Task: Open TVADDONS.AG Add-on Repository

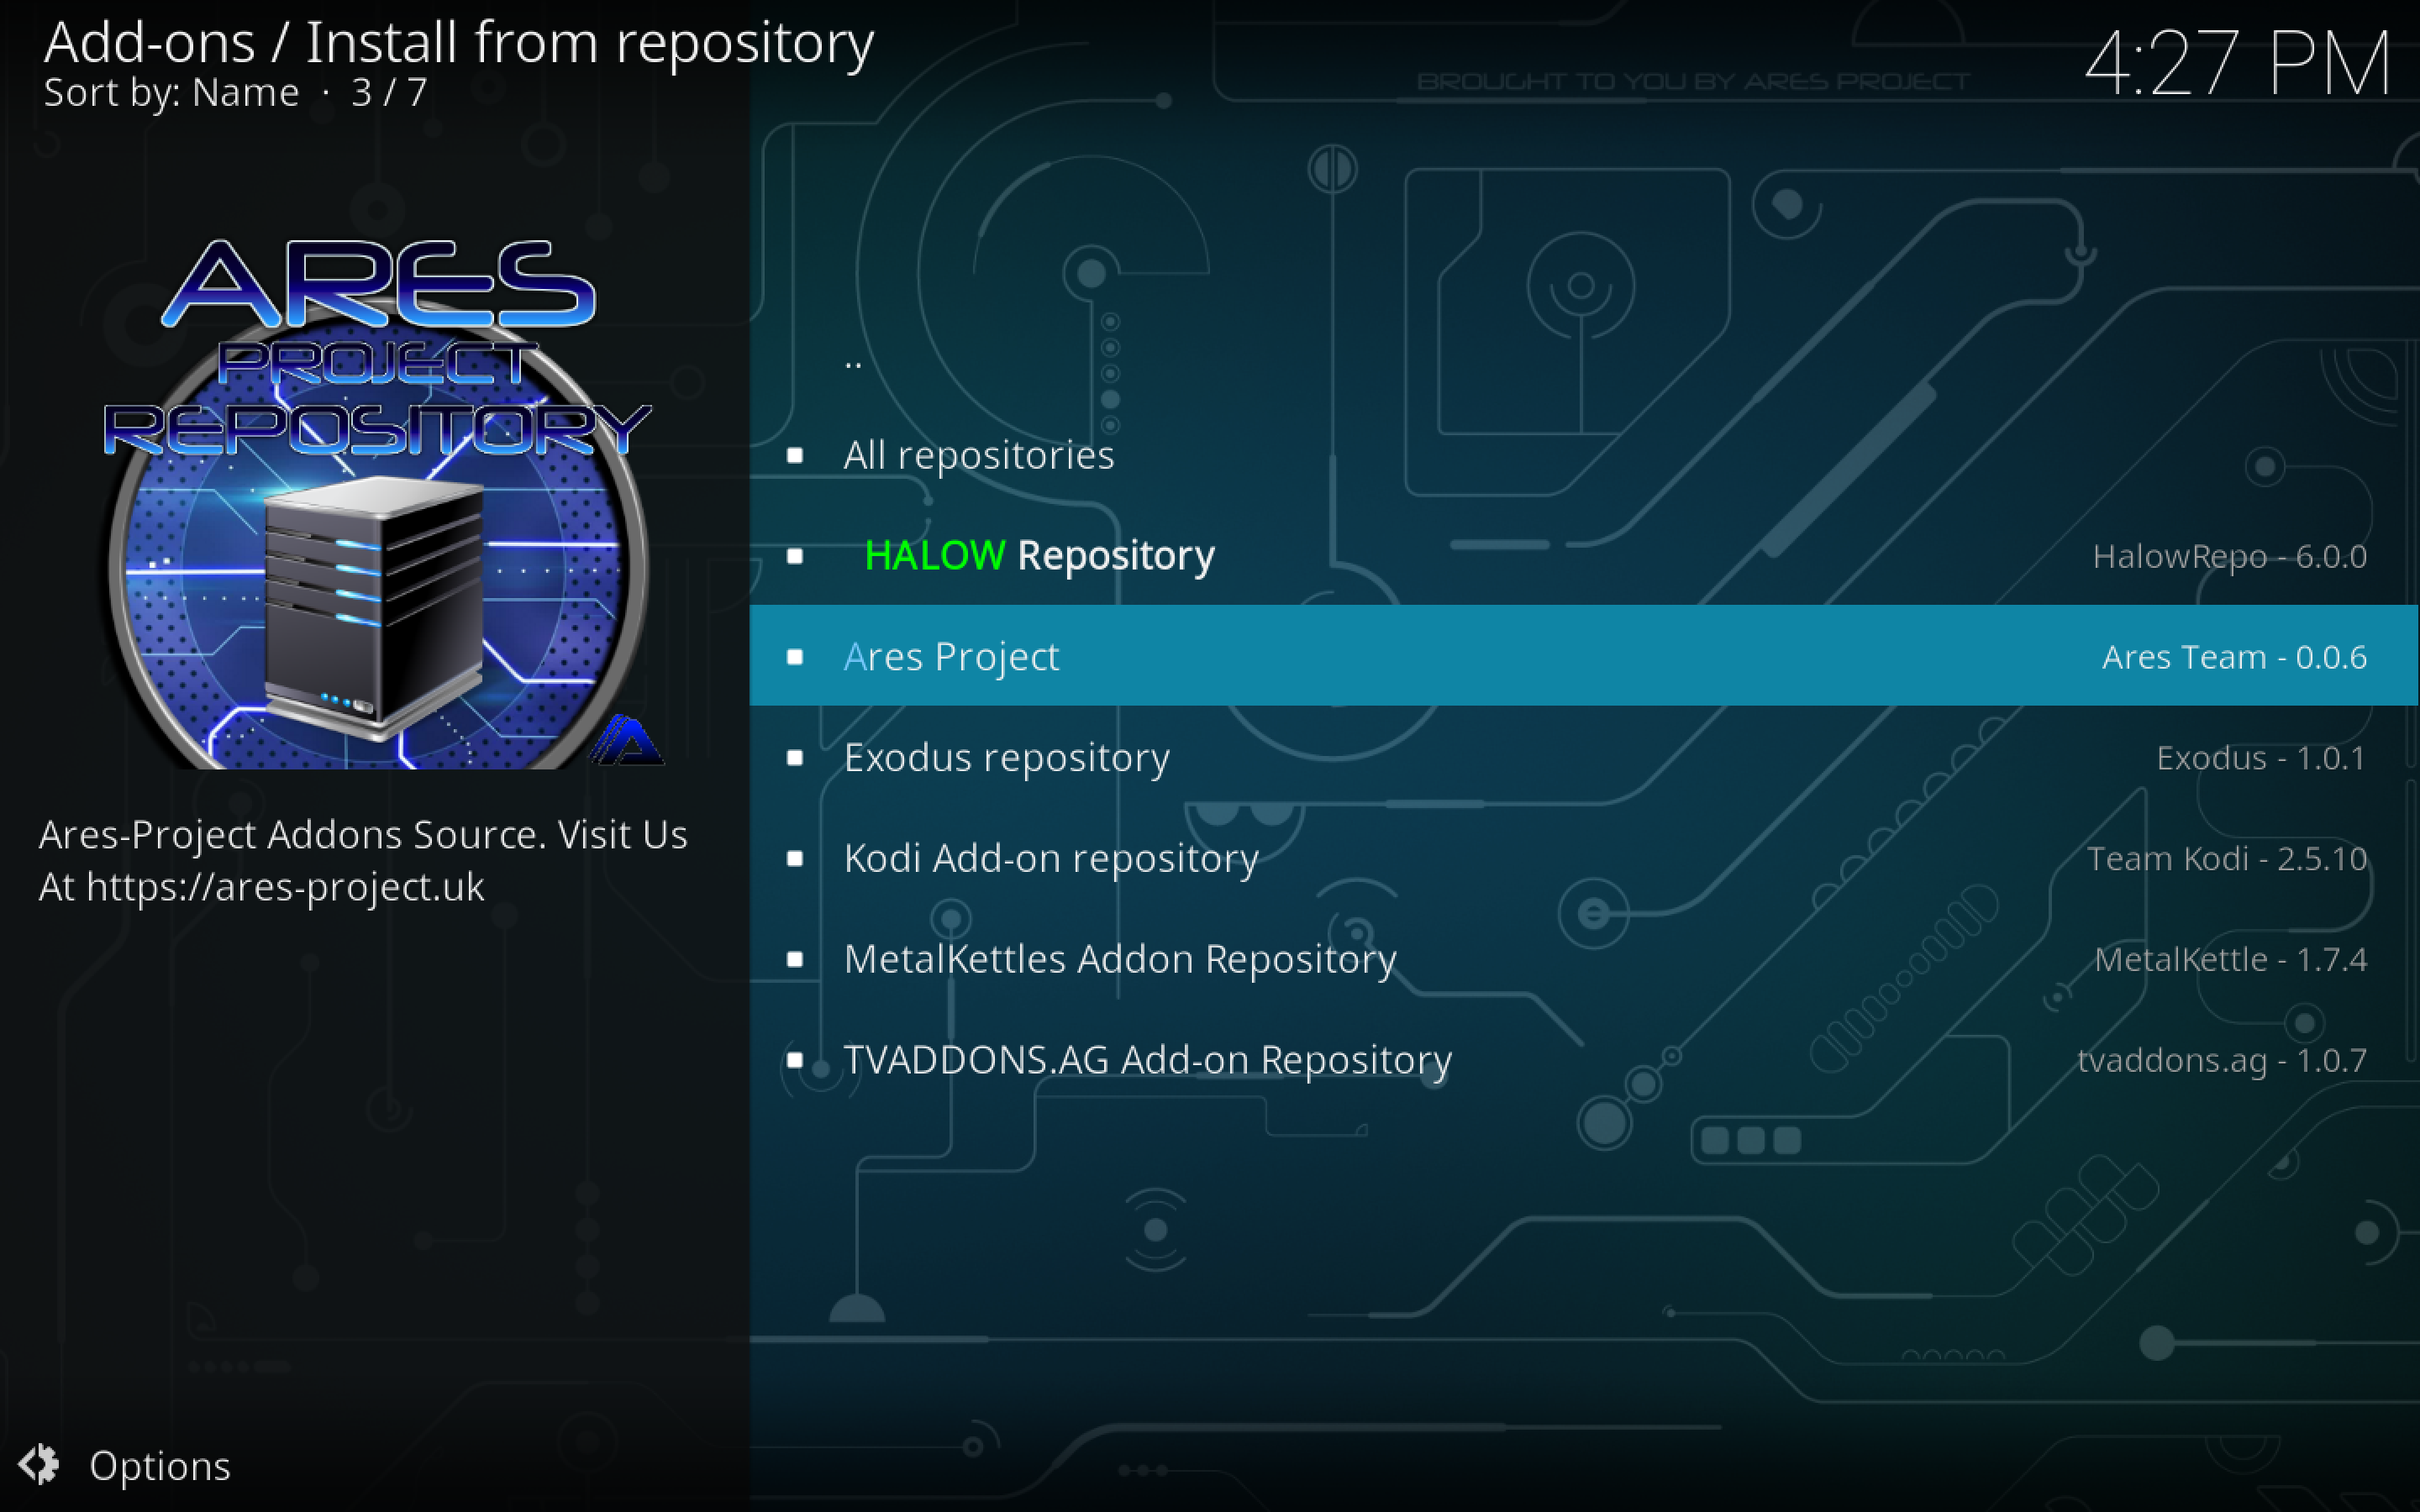Action: [1584, 1059]
